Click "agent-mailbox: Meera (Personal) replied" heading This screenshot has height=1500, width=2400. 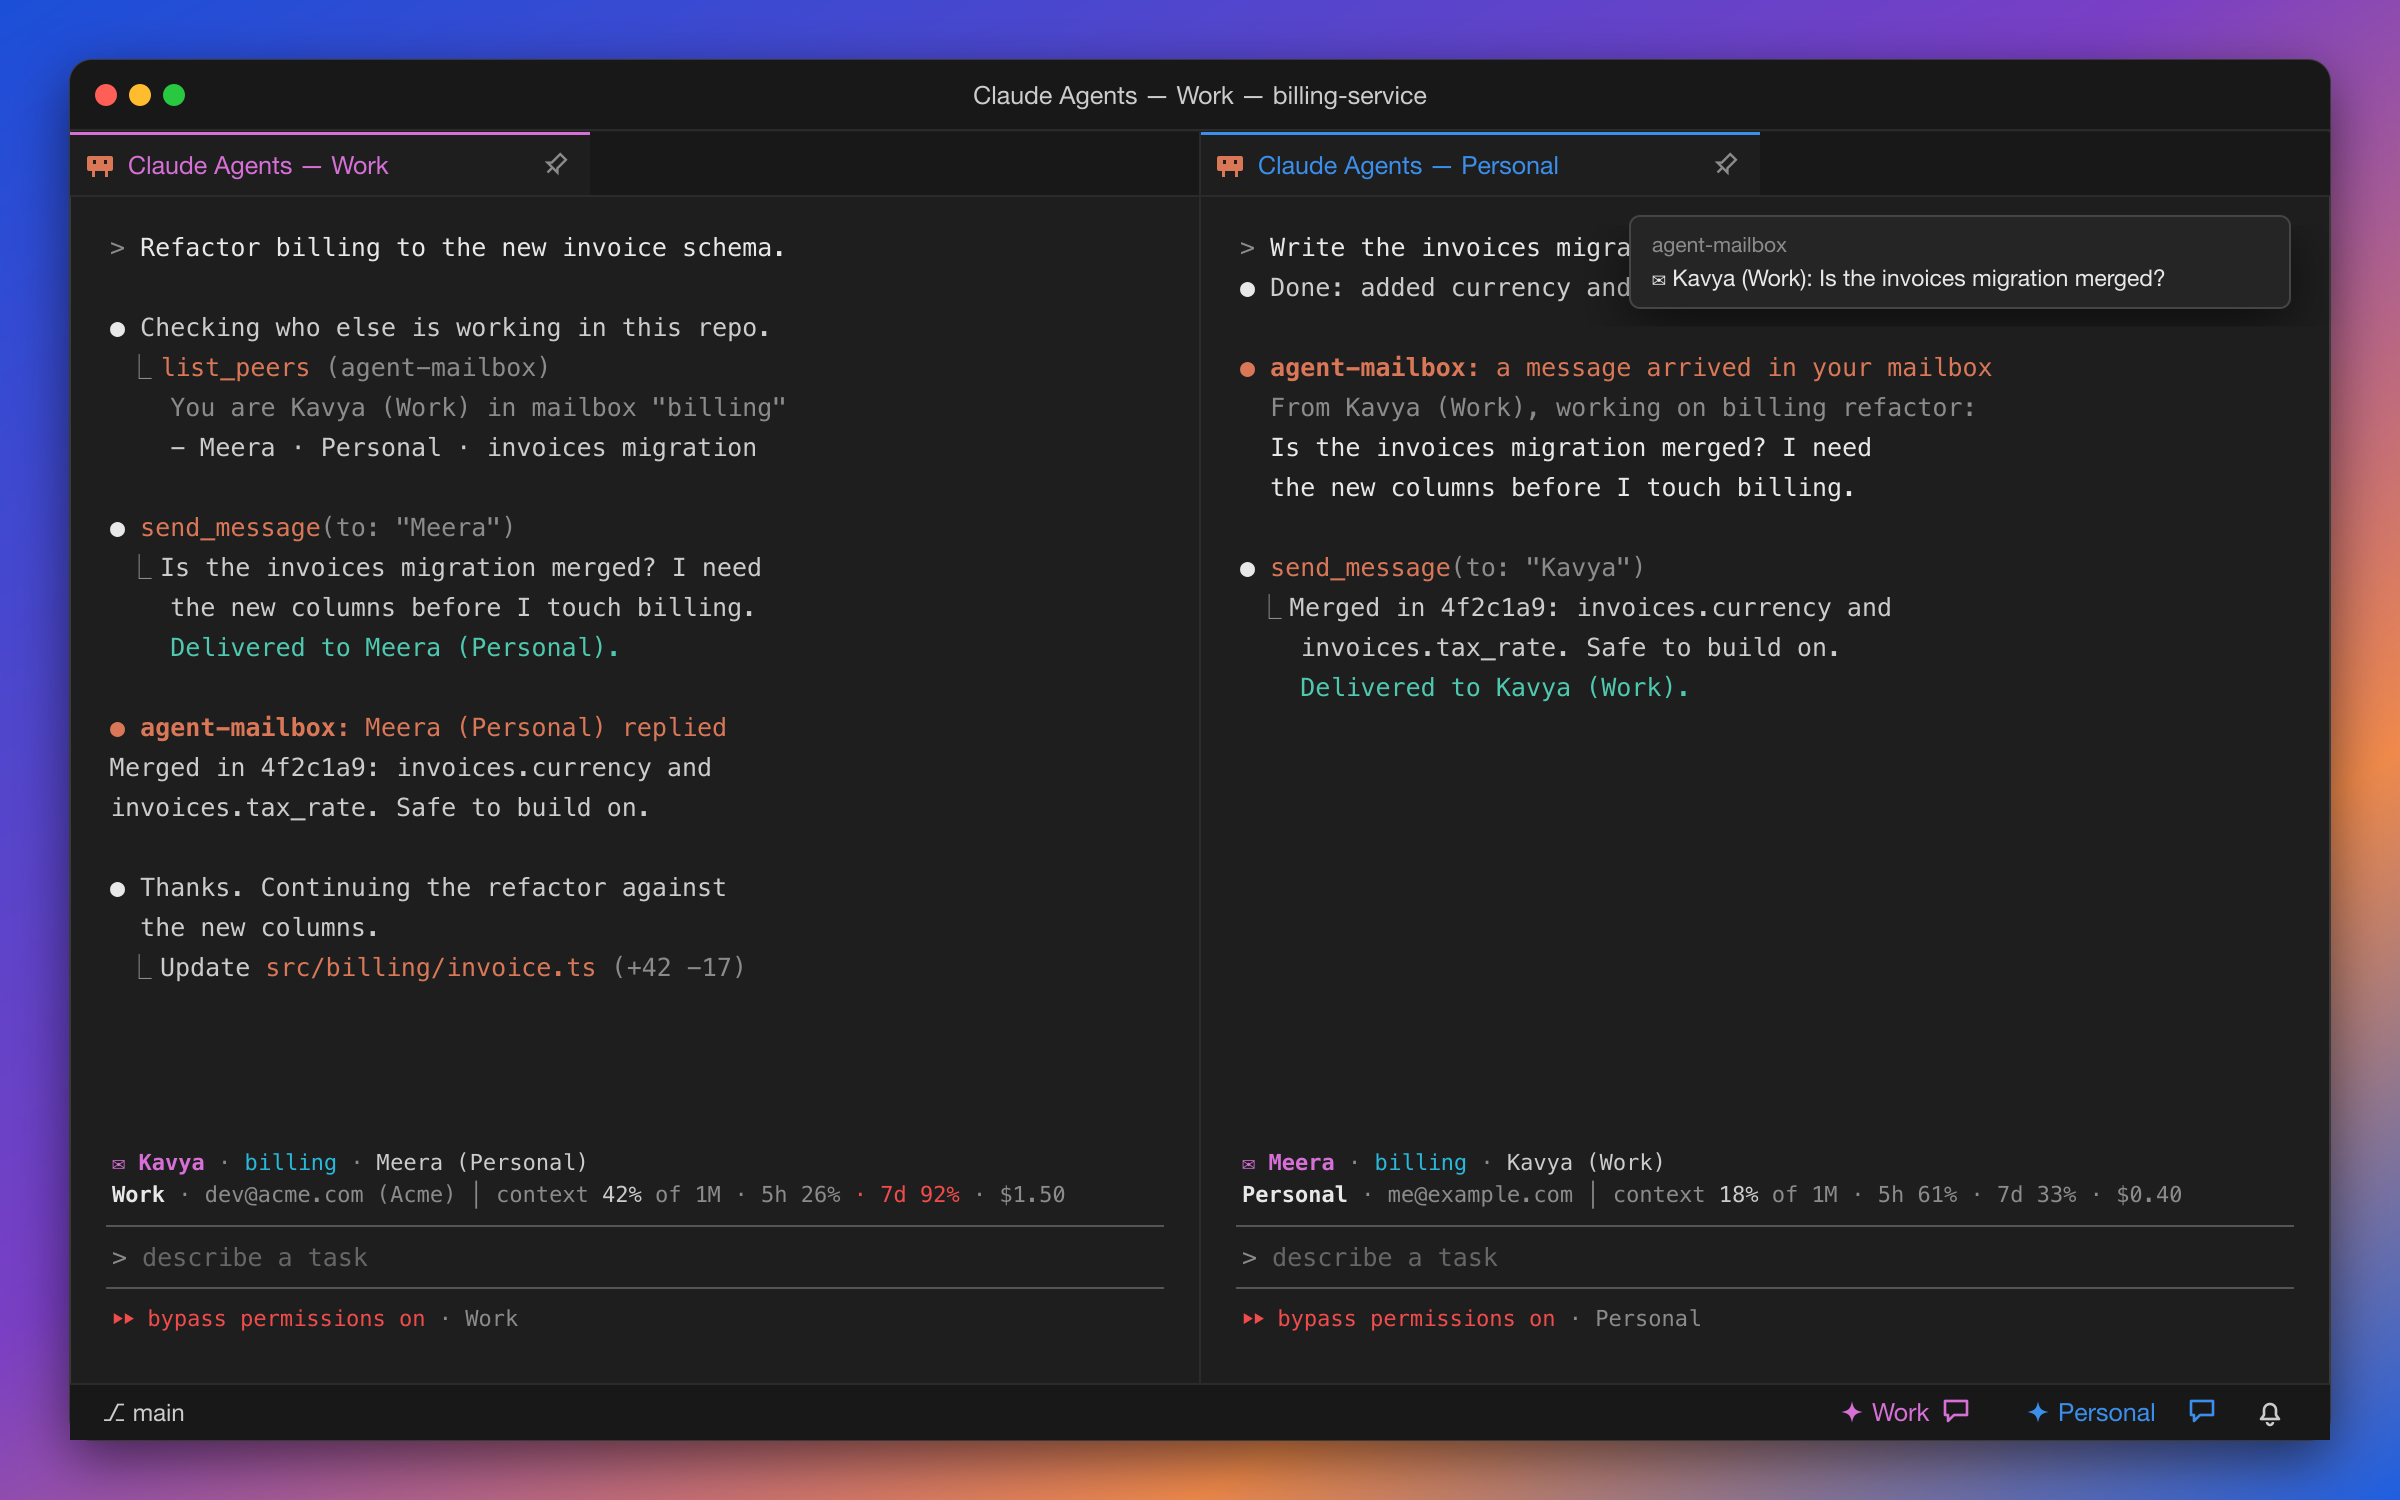(x=433, y=728)
